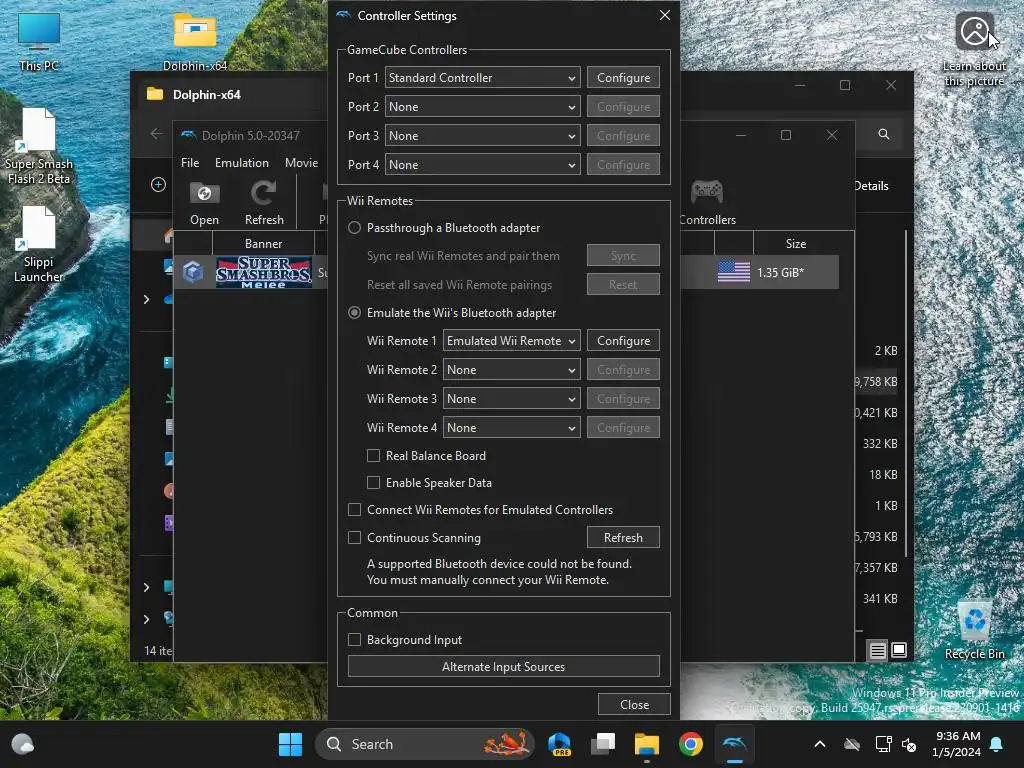This screenshot has width=1024, height=768.
Task: Open the Wii Remote 1 dropdown
Action: [511, 341]
